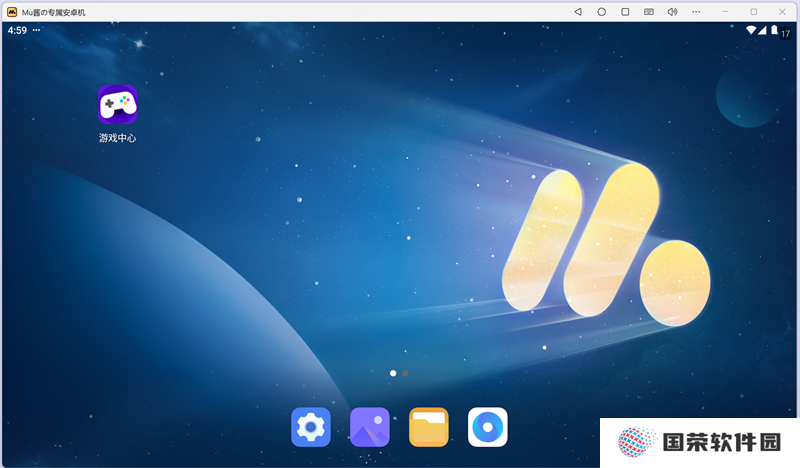
Task: Click the emulator Home circle button
Action: point(602,12)
